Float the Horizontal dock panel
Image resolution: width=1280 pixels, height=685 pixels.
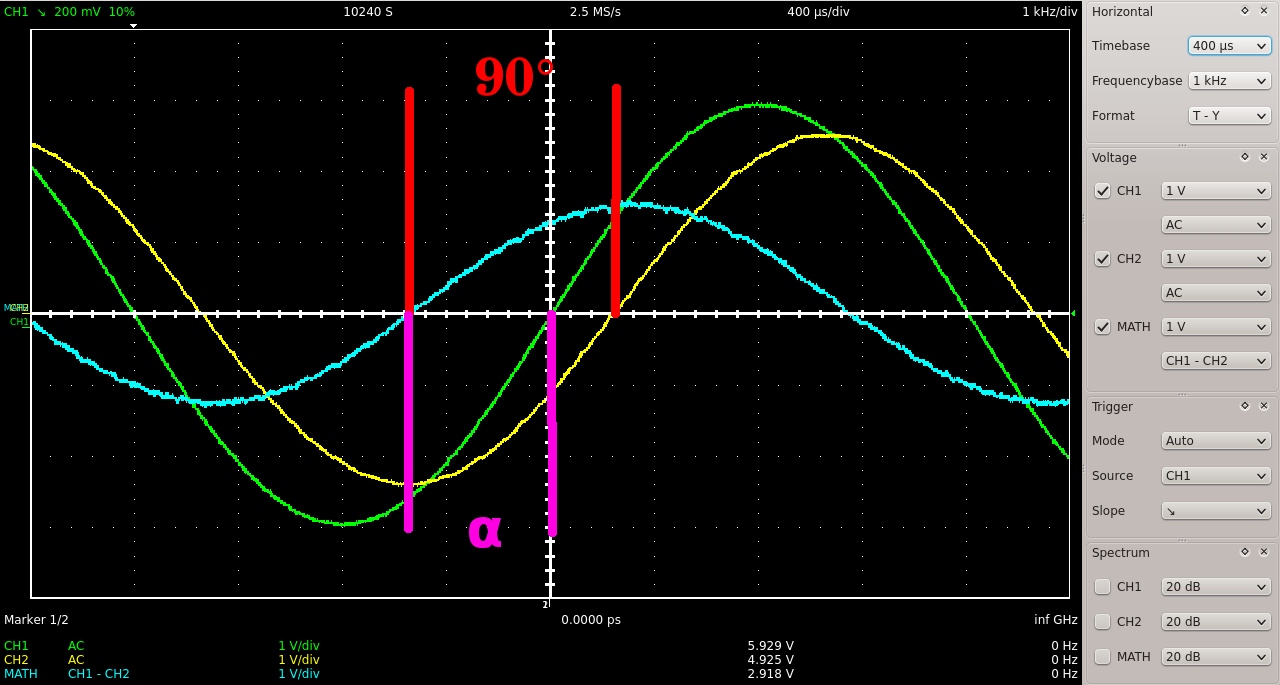pyautogui.click(x=1245, y=11)
